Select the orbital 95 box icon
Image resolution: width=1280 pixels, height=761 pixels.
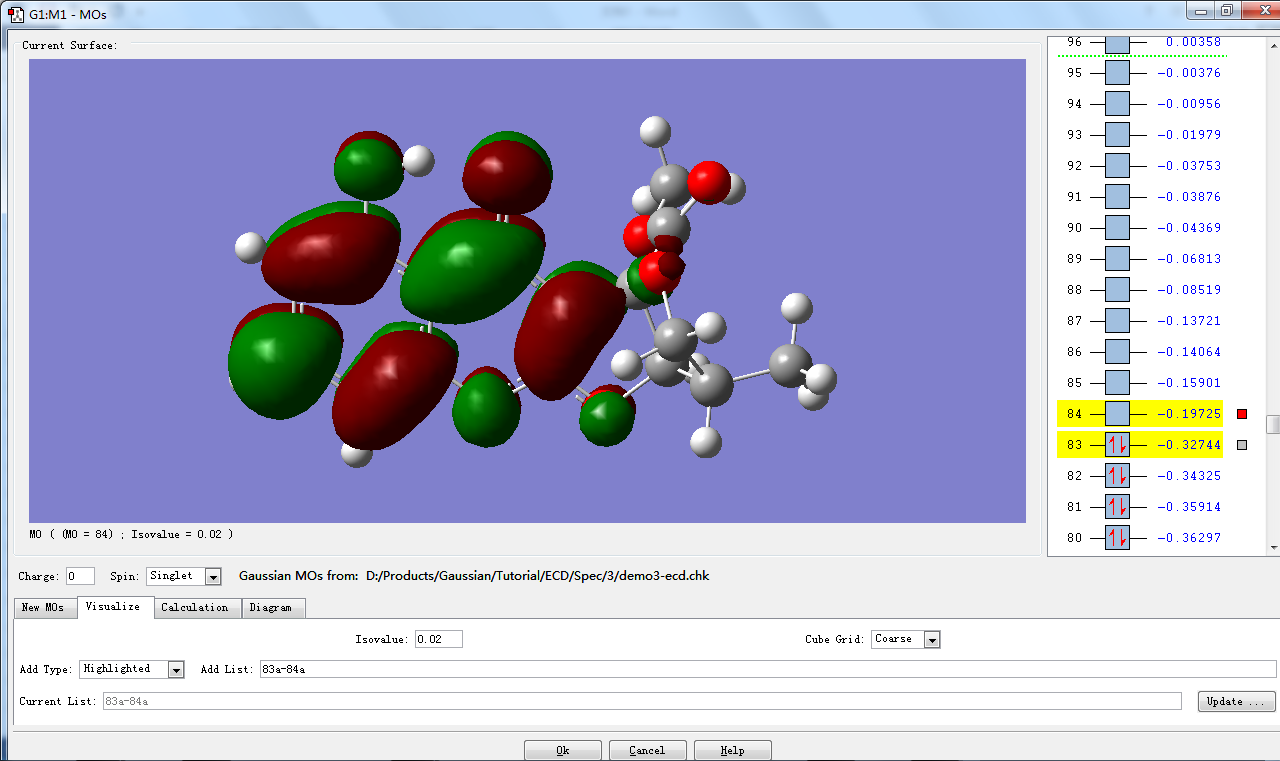(1117, 73)
